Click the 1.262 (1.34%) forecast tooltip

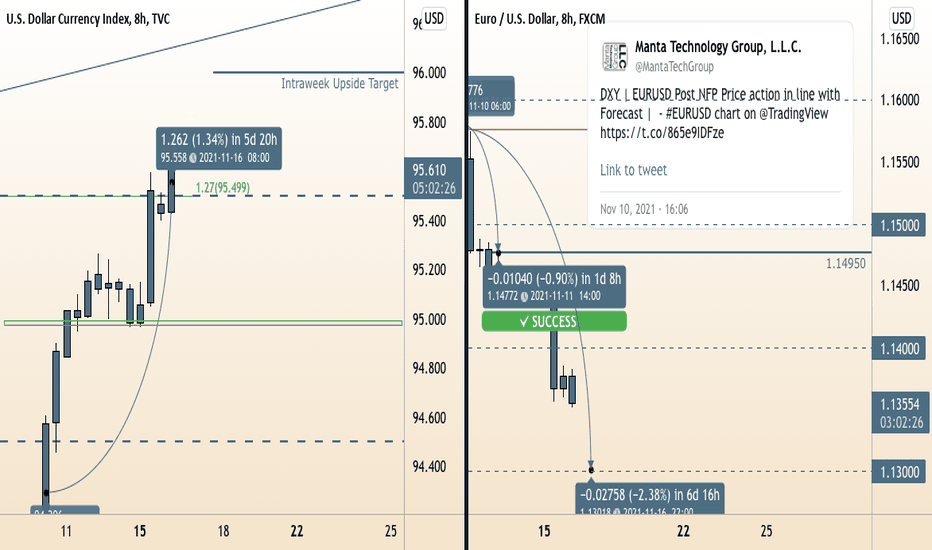point(219,147)
